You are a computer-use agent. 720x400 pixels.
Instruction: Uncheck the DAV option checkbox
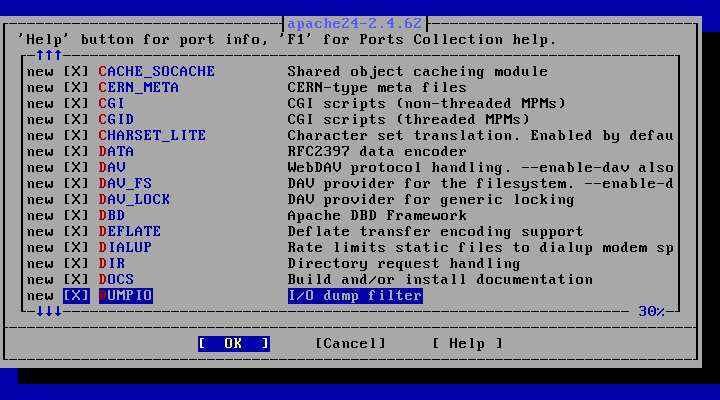click(x=76, y=168)
